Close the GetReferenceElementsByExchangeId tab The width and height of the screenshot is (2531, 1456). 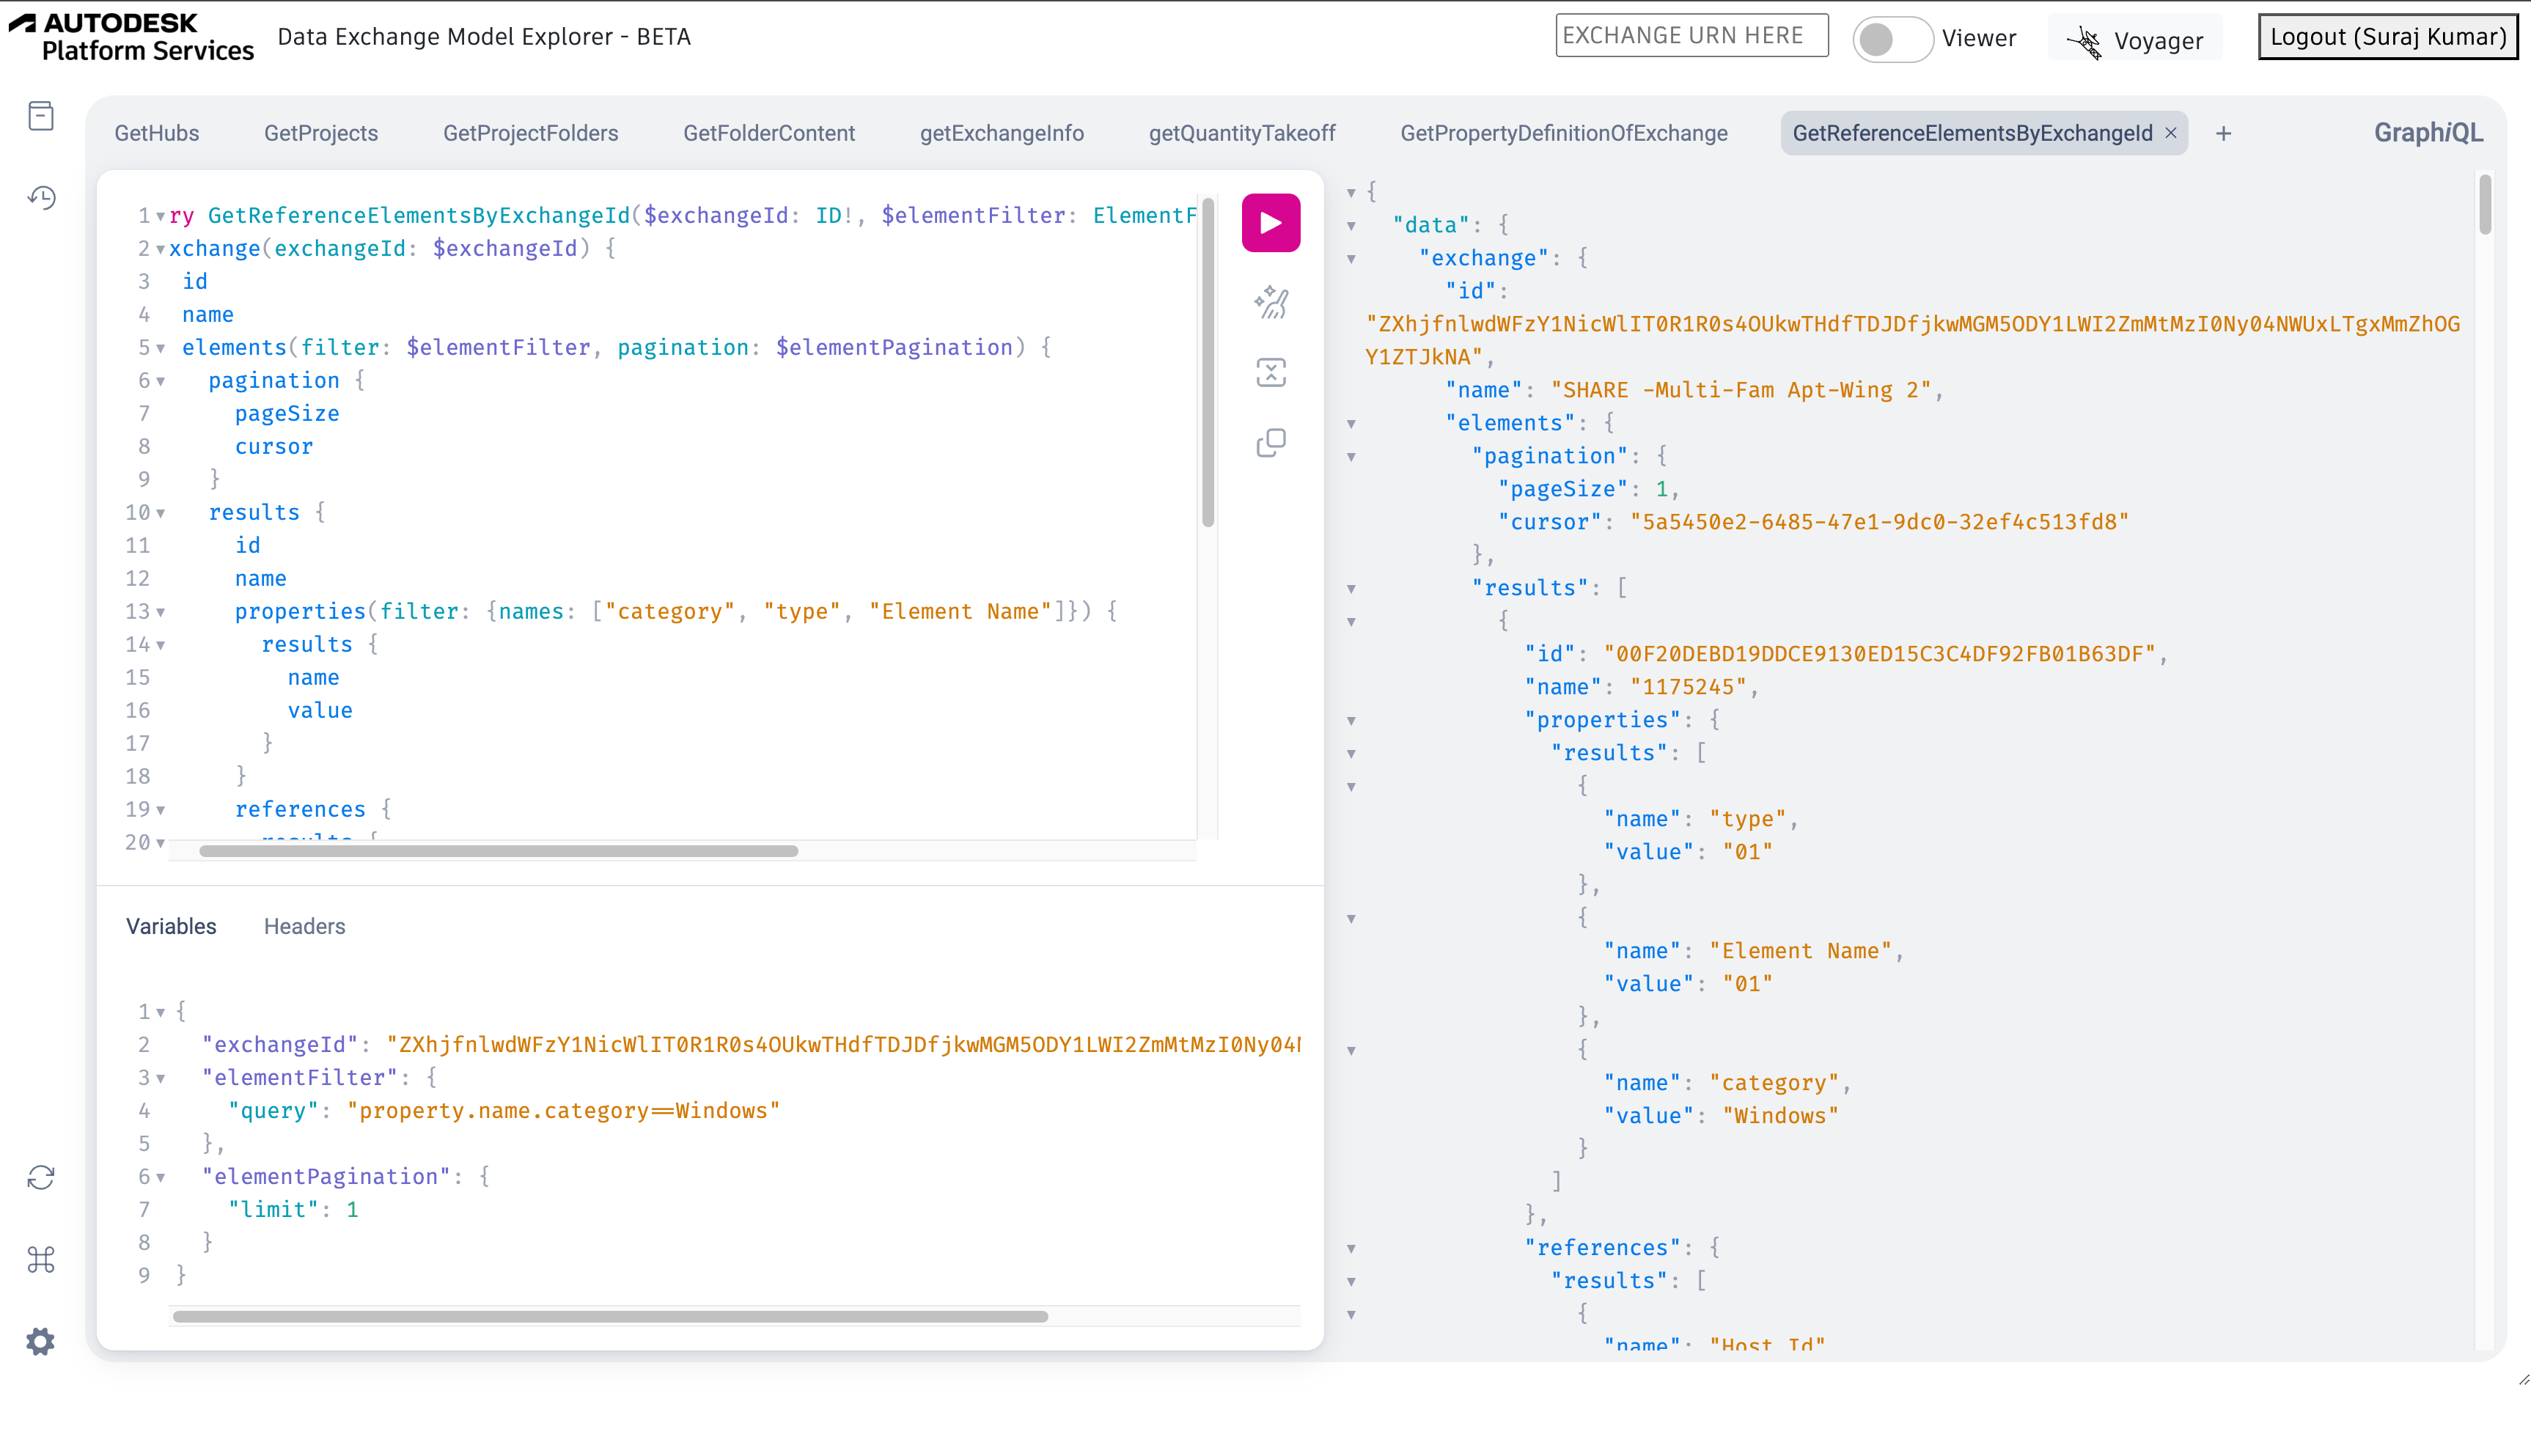[x=2171, y=133]
